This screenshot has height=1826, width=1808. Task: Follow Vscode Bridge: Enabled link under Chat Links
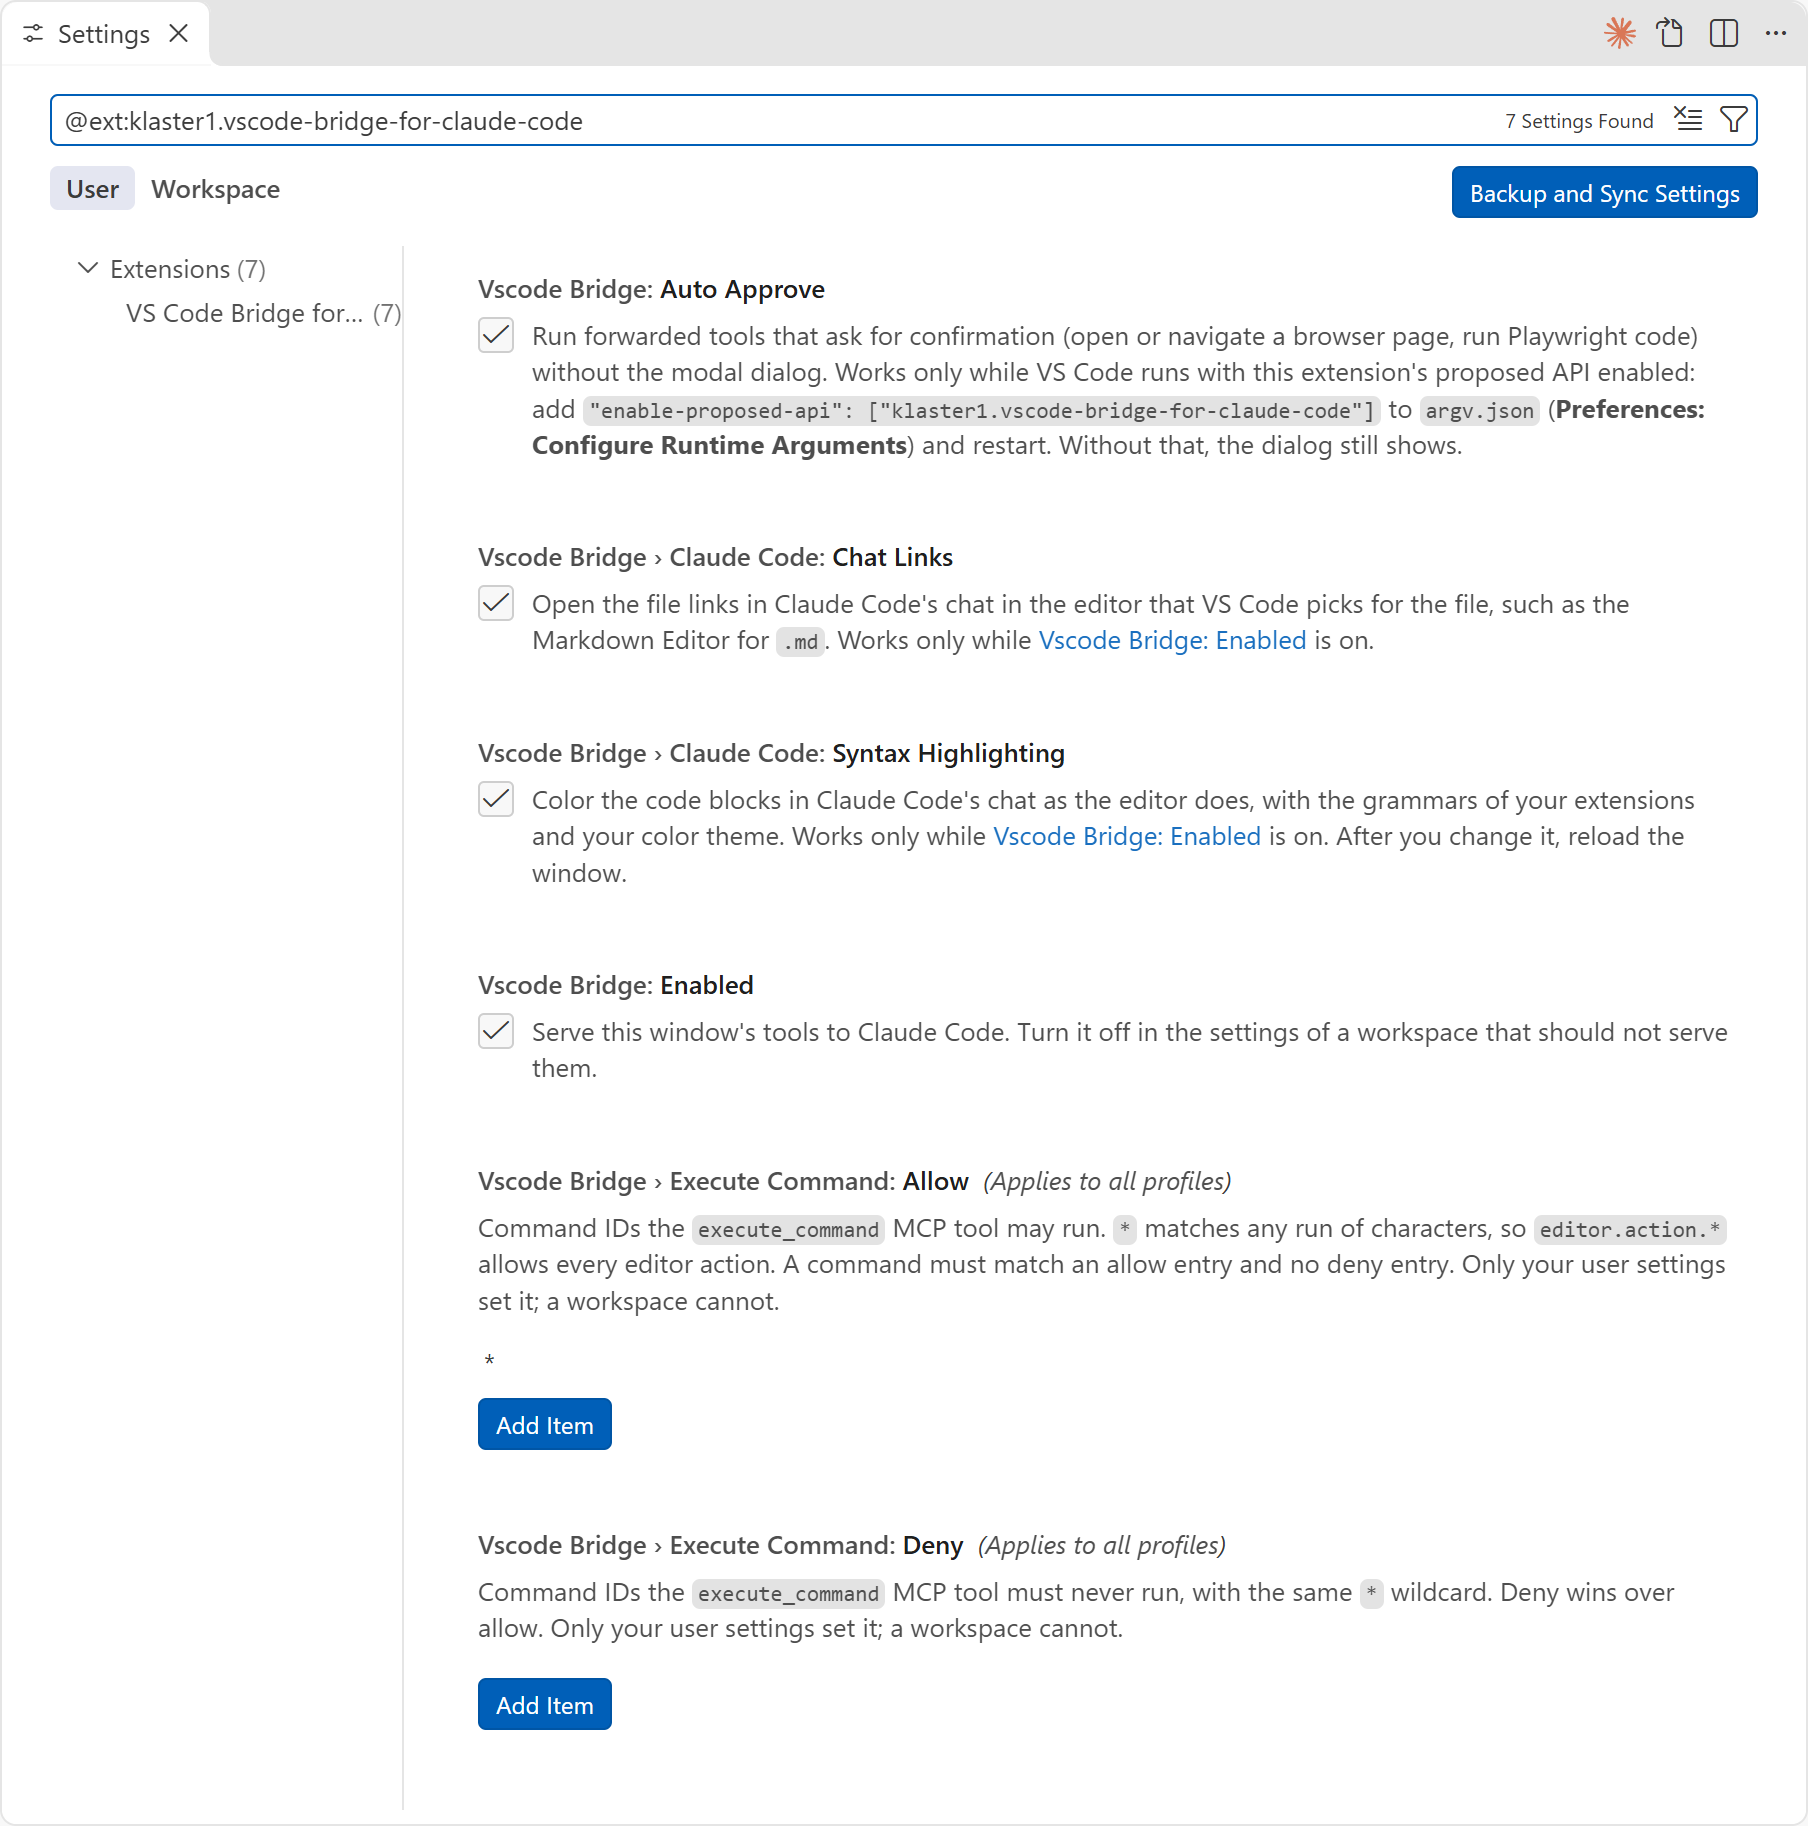1172,640
